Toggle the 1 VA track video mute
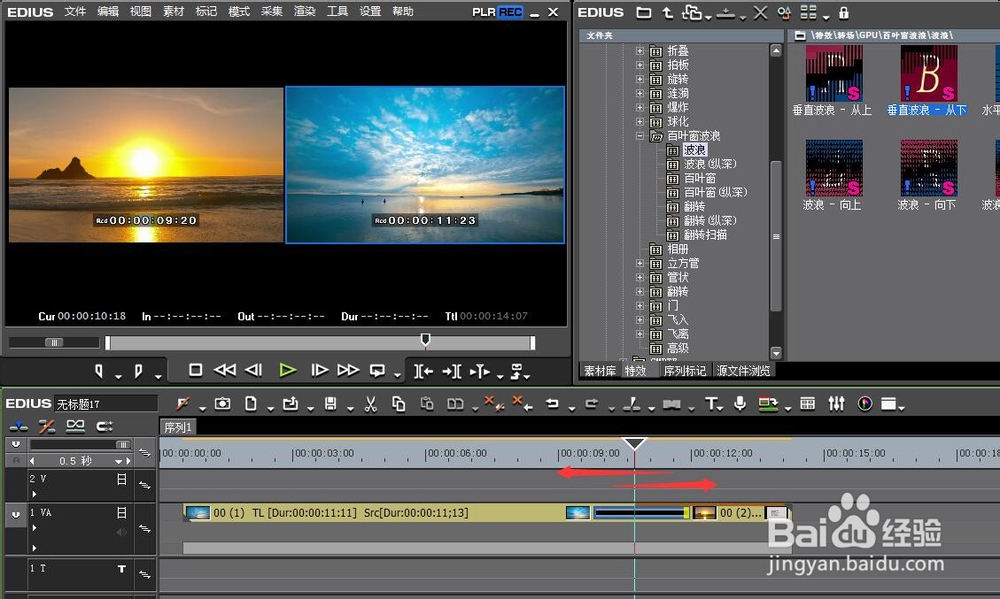This screenshot has width=1000, height=599. pyautogui.click(x=122, y=513)
